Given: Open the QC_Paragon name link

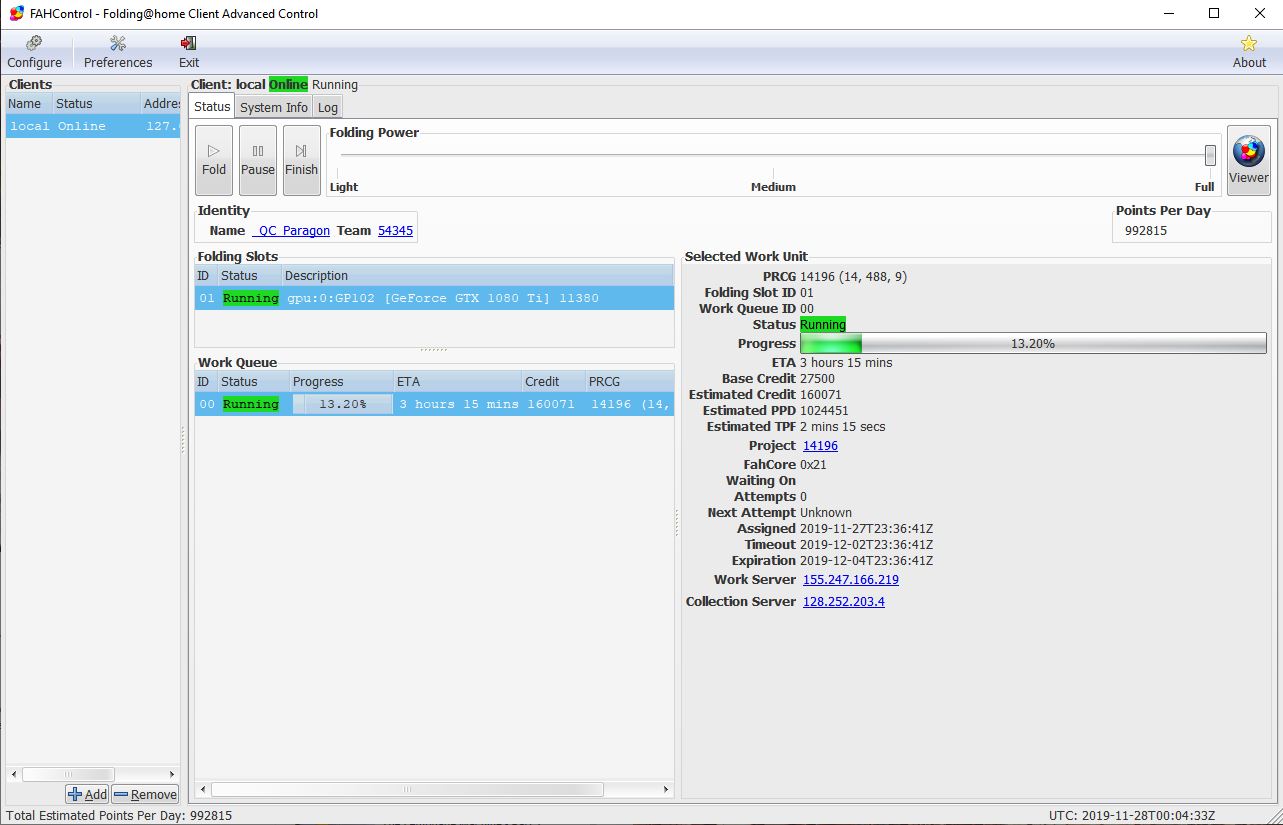Looking at the screenshot, I should 291,231.
